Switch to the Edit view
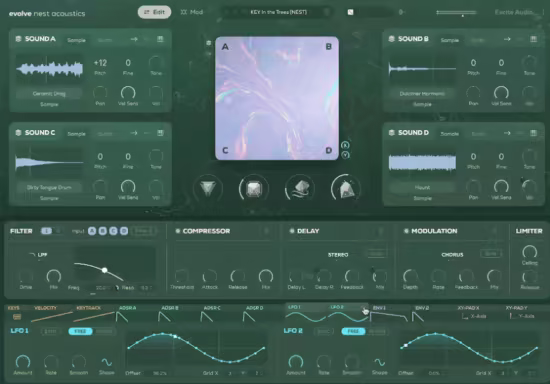The width and height of the screenshot is (550, 384). pyautogui.click(x=154, y=12)
